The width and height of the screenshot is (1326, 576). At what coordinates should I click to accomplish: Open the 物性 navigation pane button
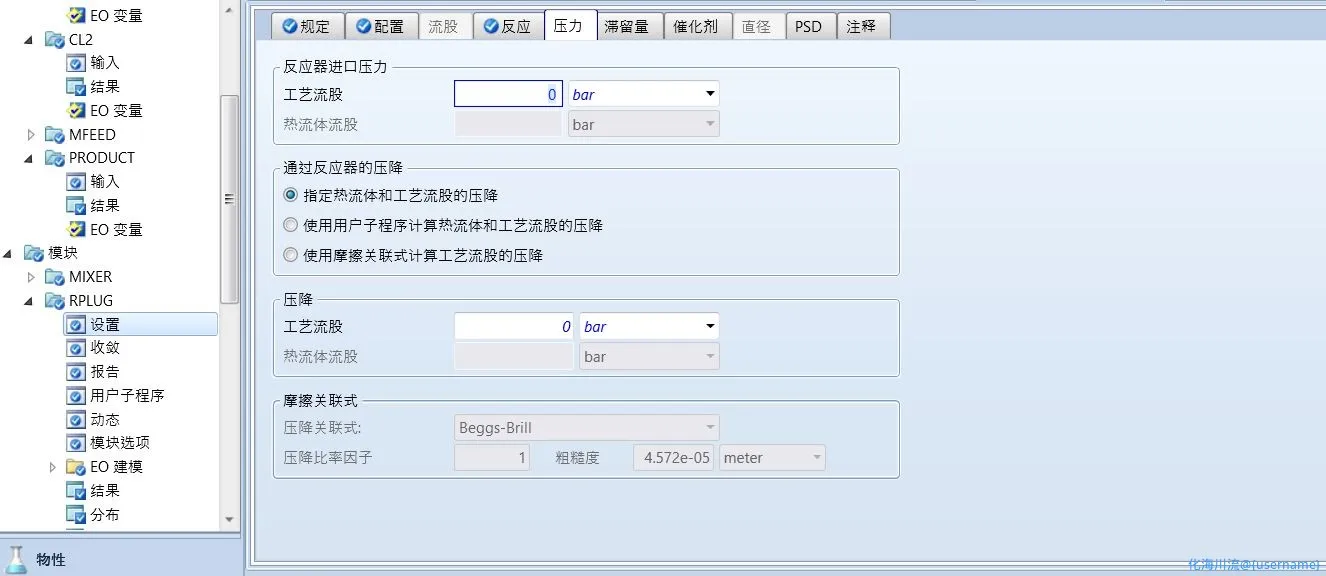point(121,559)
